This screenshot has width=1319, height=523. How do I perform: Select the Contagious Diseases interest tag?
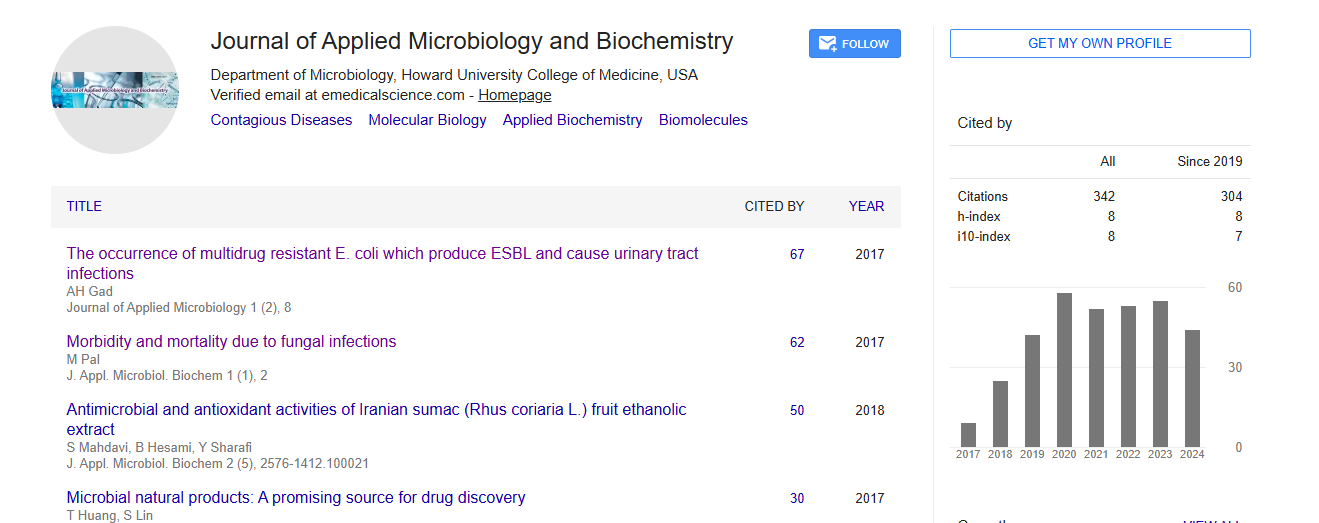[281, 120]
